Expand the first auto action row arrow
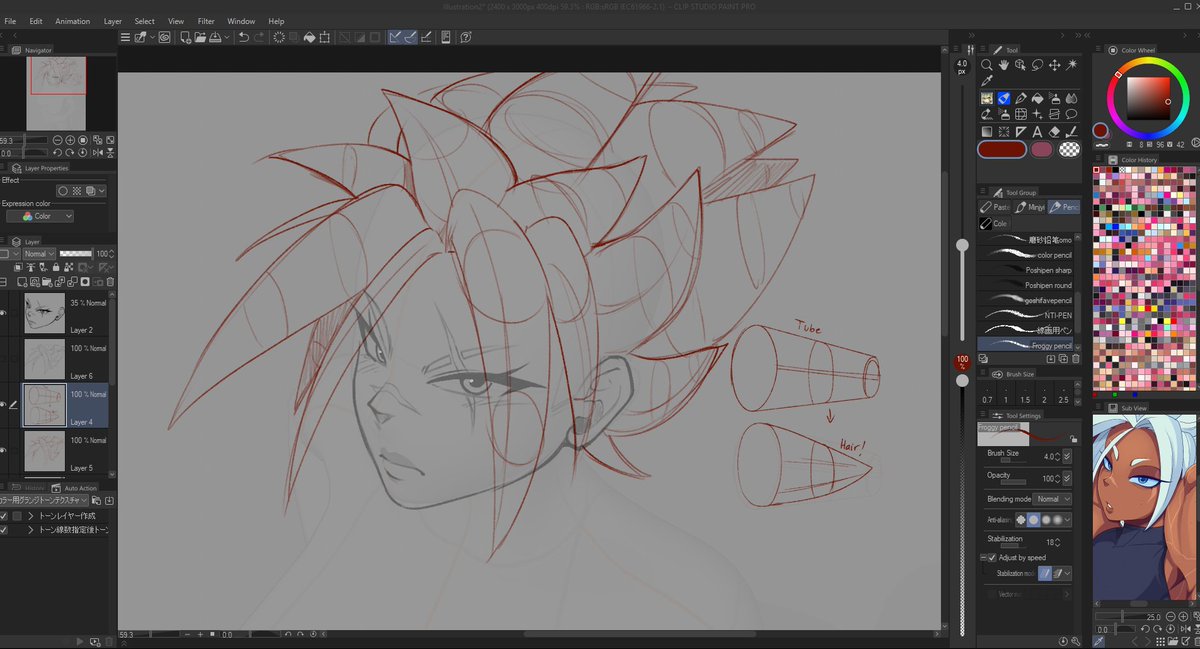The width and height of the screenshot is (1200, 649). [x=30, y=516]
